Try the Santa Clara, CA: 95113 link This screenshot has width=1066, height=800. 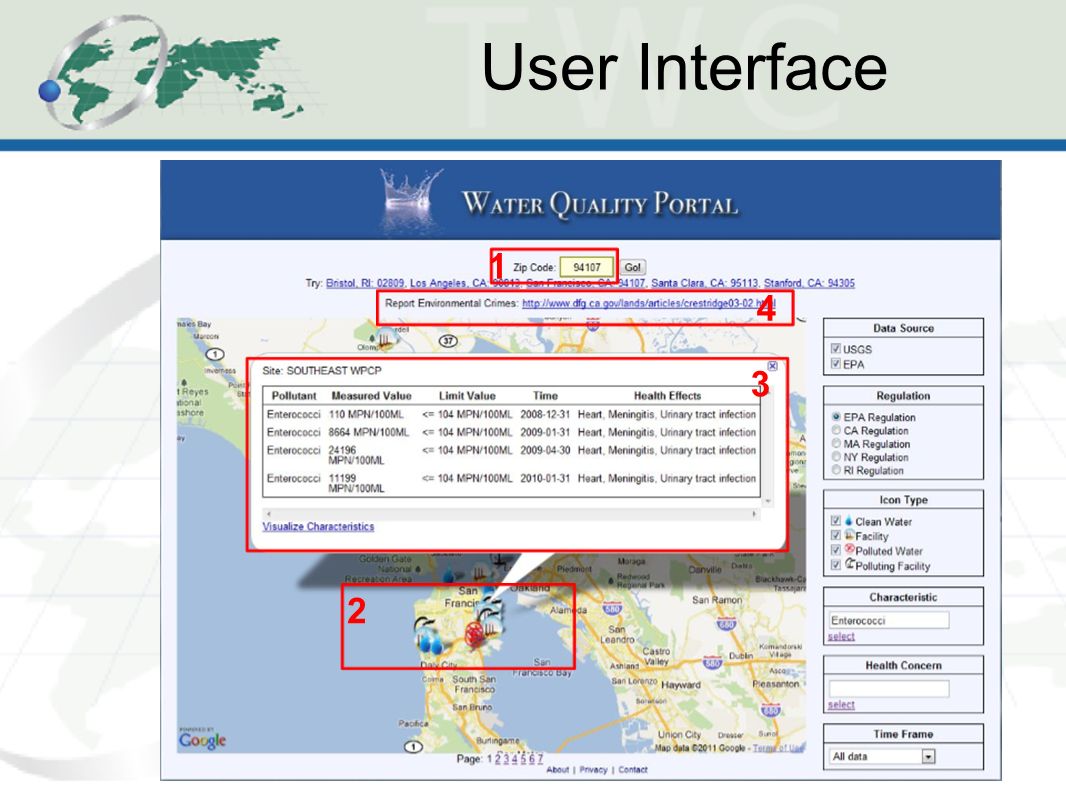(x=704, y=283)
